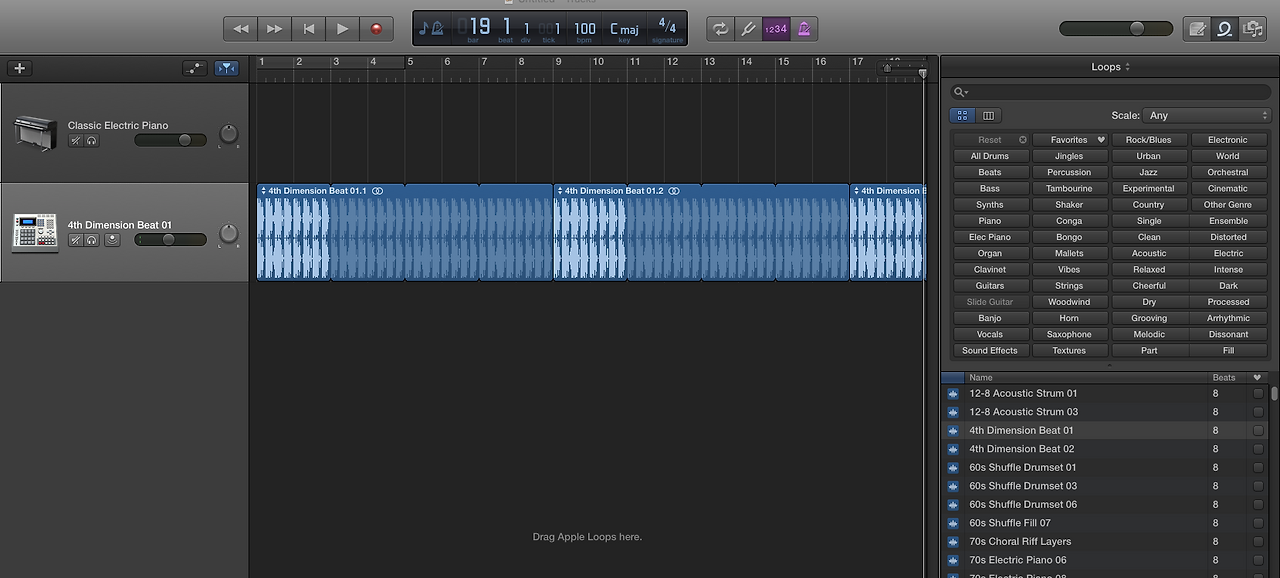
Task: Select the Grooving keyword button
Action: tap(1149, 318)
